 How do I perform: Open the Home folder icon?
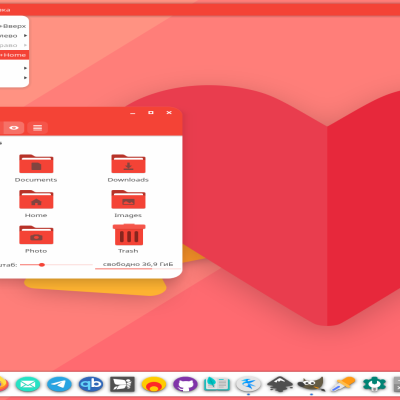36,199
